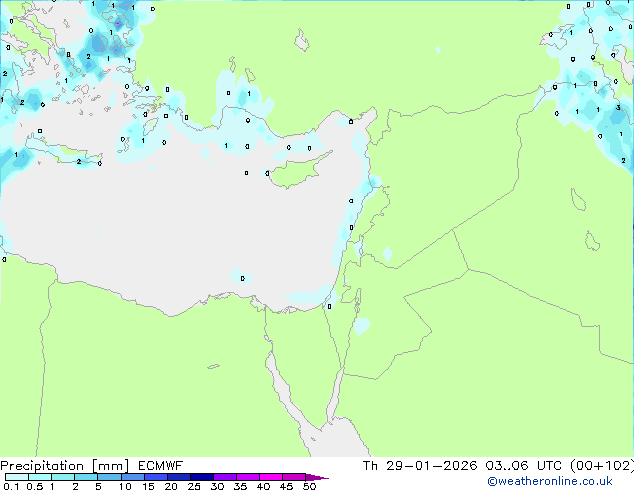The height and width of the screenshot is (490, 634).
Task: Select the '(00+102)' forecast offset text
Action: click(602, 466)
